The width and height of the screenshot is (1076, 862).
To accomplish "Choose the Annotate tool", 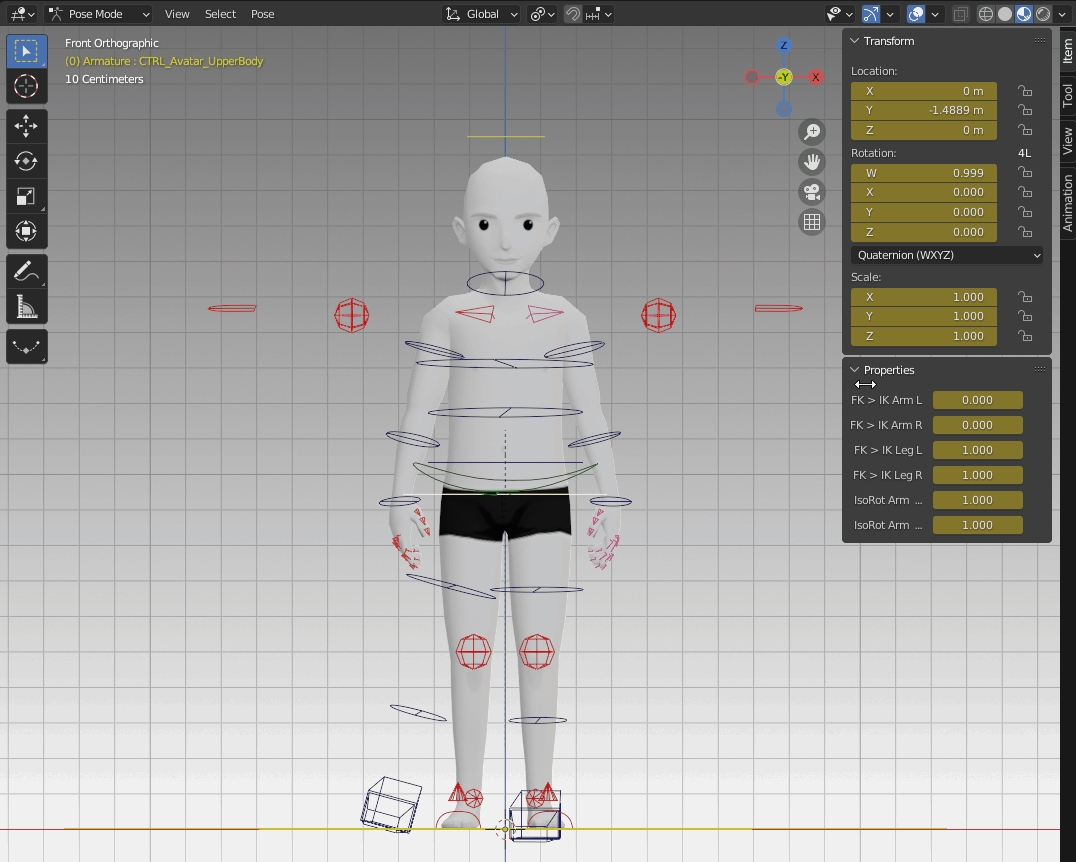I will pos(26,271).
